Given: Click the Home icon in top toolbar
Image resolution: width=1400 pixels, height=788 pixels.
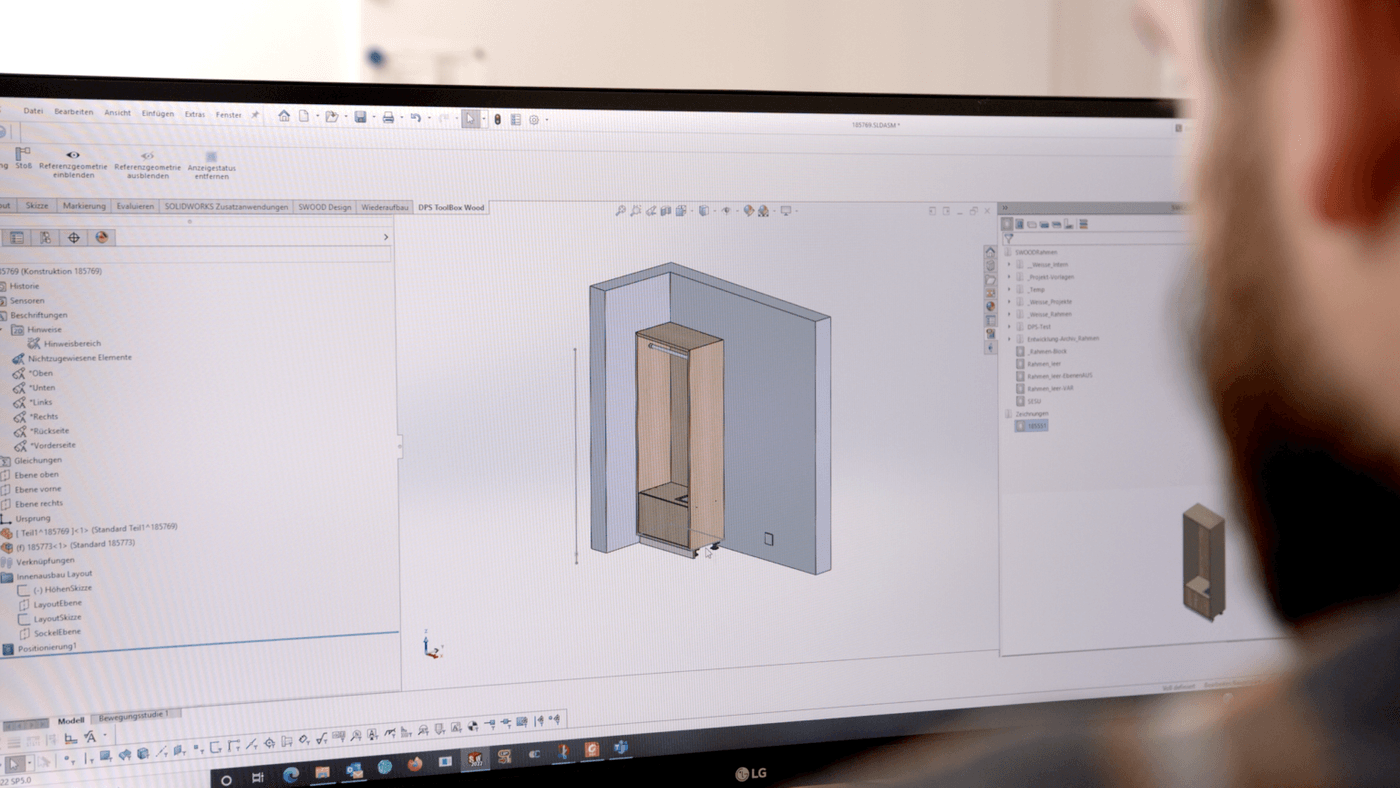Looking at the screenshot, I should 284,116.
